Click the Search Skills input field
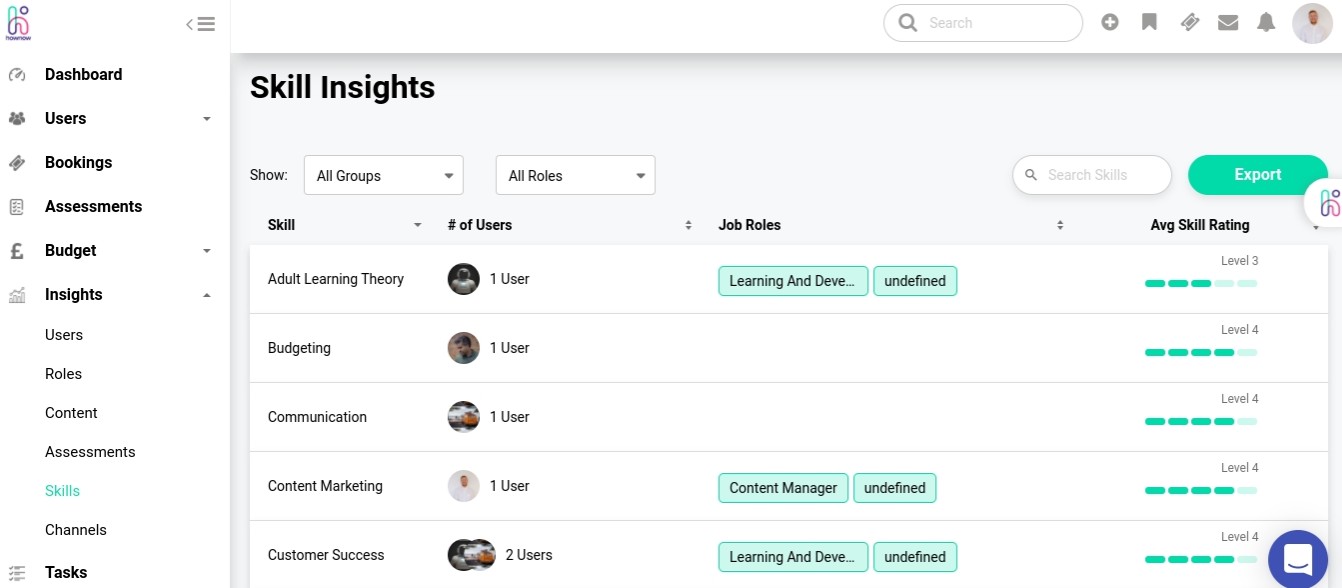Screen dimensions: 1342x588 (1100, 175)
